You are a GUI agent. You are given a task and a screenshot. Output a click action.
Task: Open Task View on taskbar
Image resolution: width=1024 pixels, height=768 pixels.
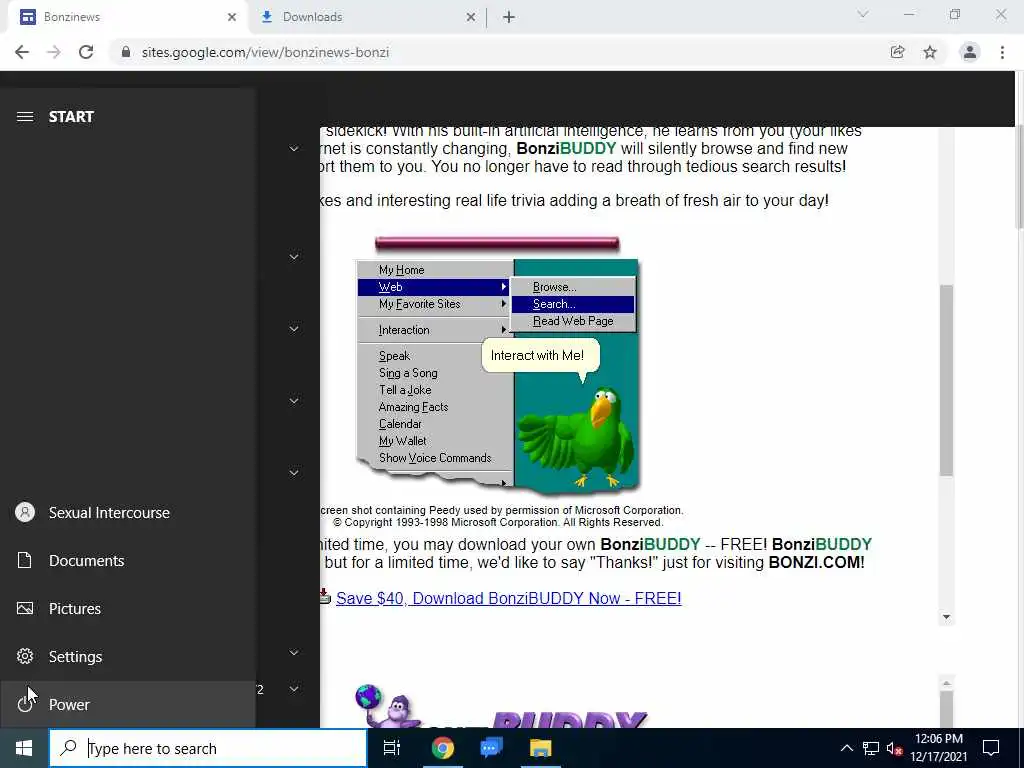click(x=392, y=748)
